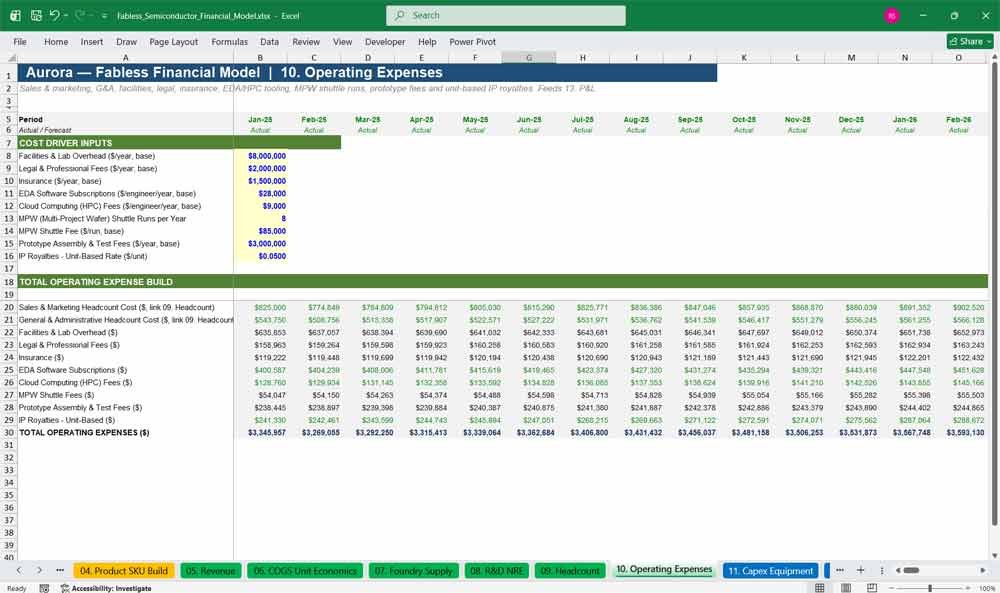Open the Power Pivot tab
Image resolution: width=1000 pixels, height=593 pixels.
473,41
